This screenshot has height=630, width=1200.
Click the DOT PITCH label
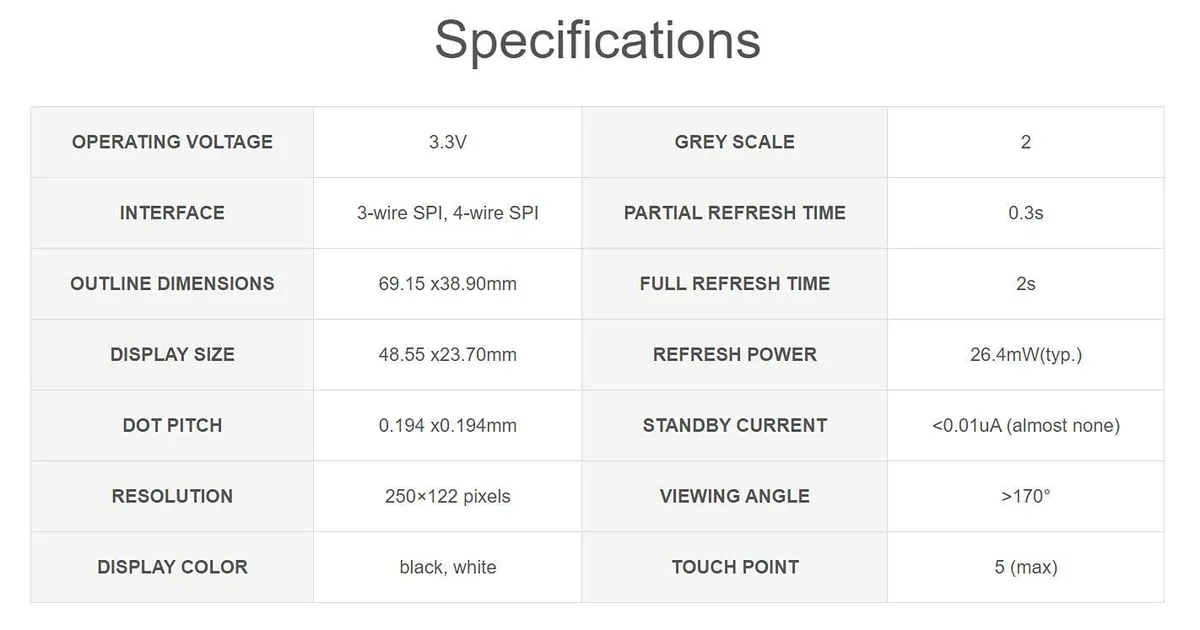(x=172, y=426)
